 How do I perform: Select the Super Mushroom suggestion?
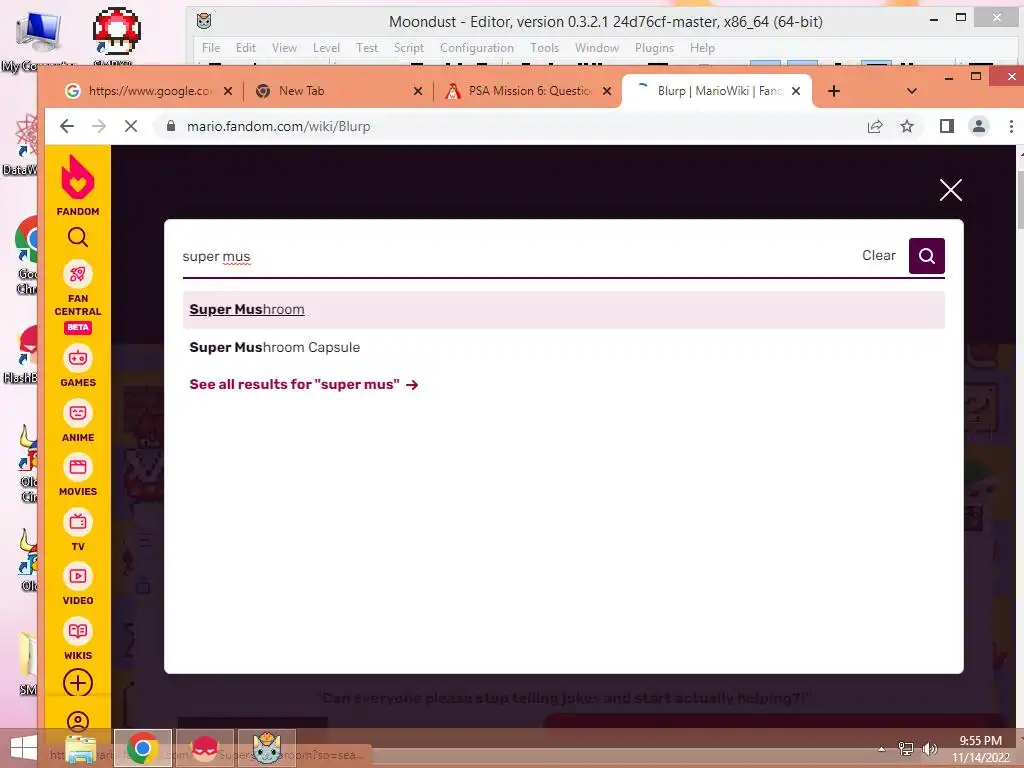click(564, 310)
